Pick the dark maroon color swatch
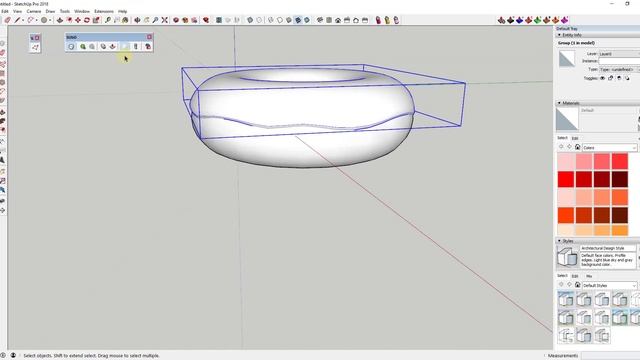The height and width of the screenshot is (360, 640). tap(620, 179)
